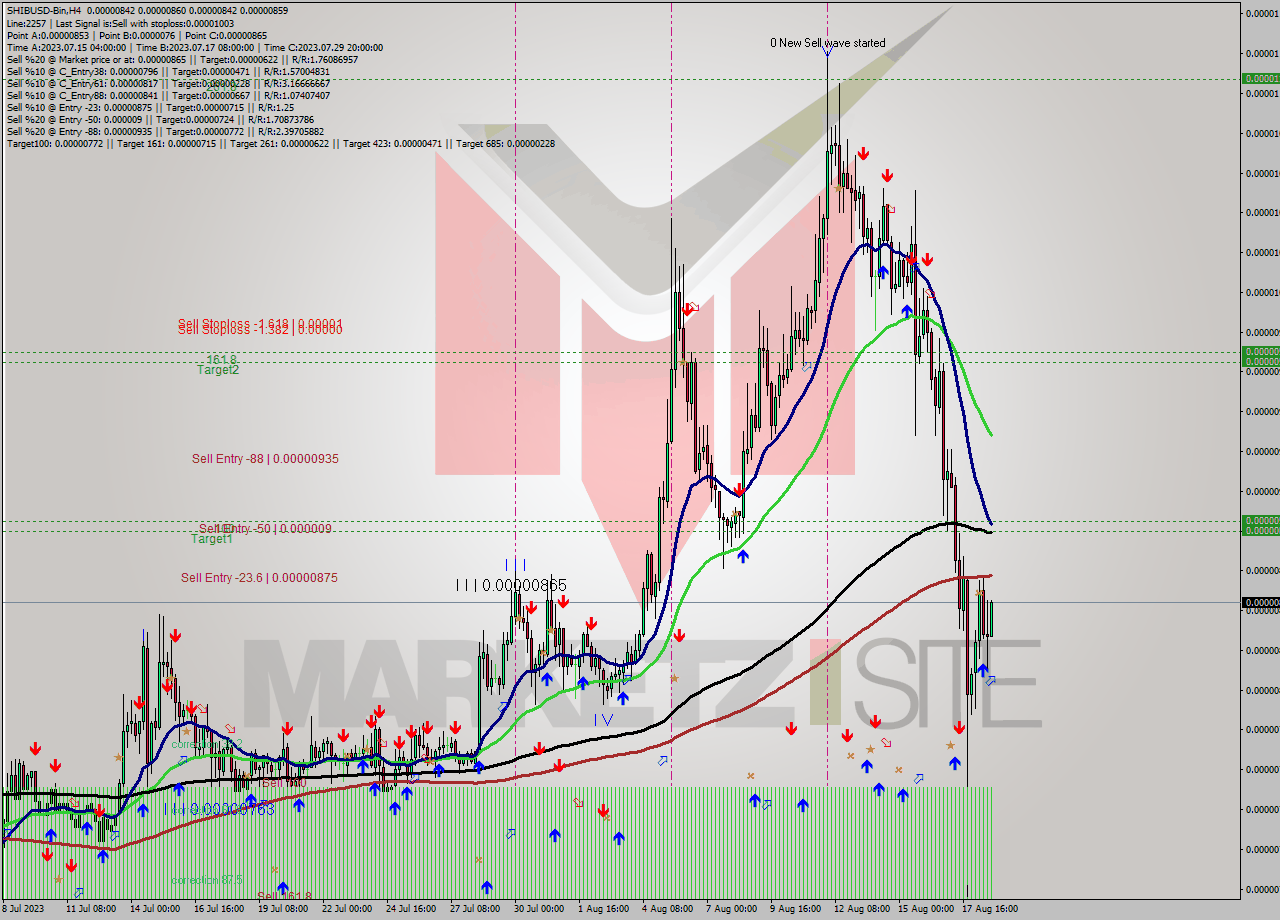Select the 'Sell %20 @ Entry -88' line
The image size is (1280, 920).
pos(165,131)
